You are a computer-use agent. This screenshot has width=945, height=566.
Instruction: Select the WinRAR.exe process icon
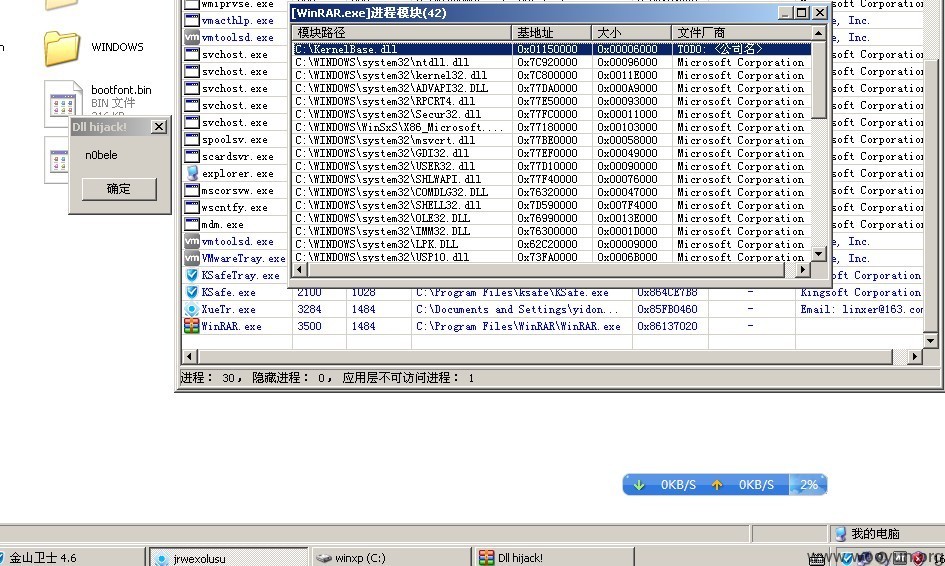click(192, 325)
